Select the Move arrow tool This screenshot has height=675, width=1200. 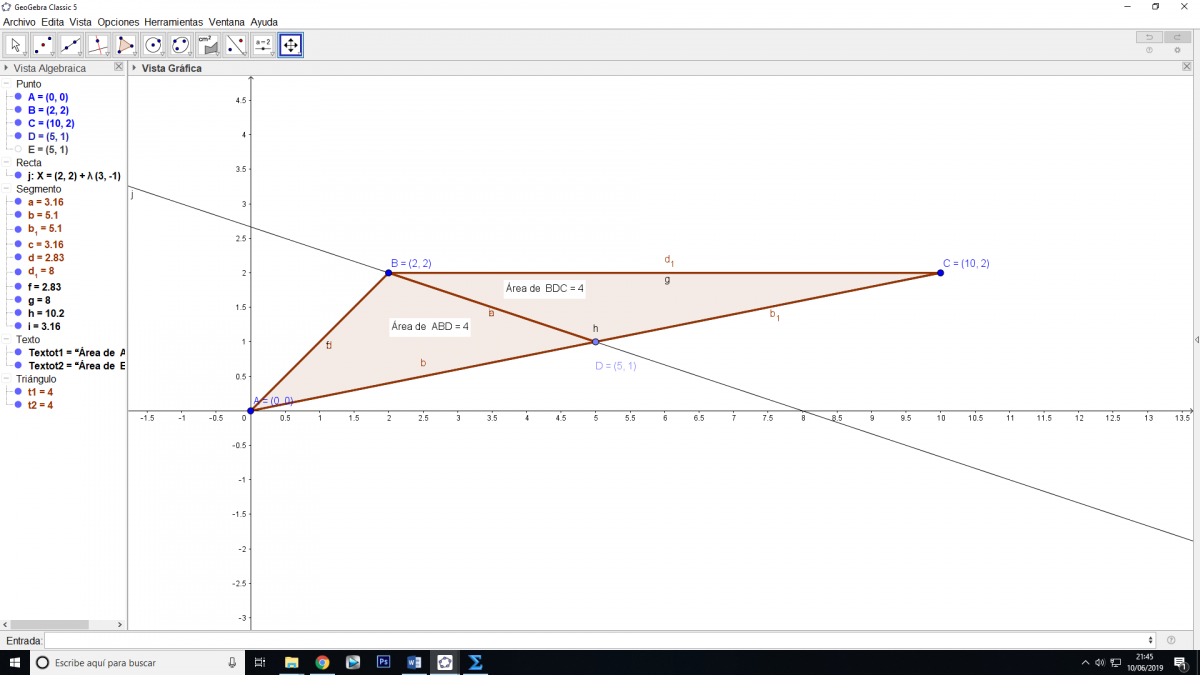[16, 45]
